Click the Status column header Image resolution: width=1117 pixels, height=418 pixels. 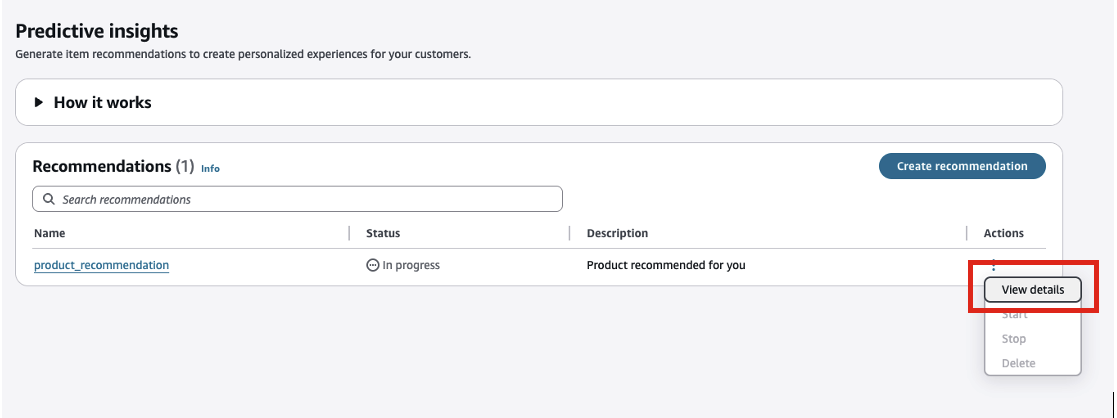tap(383, 233)
